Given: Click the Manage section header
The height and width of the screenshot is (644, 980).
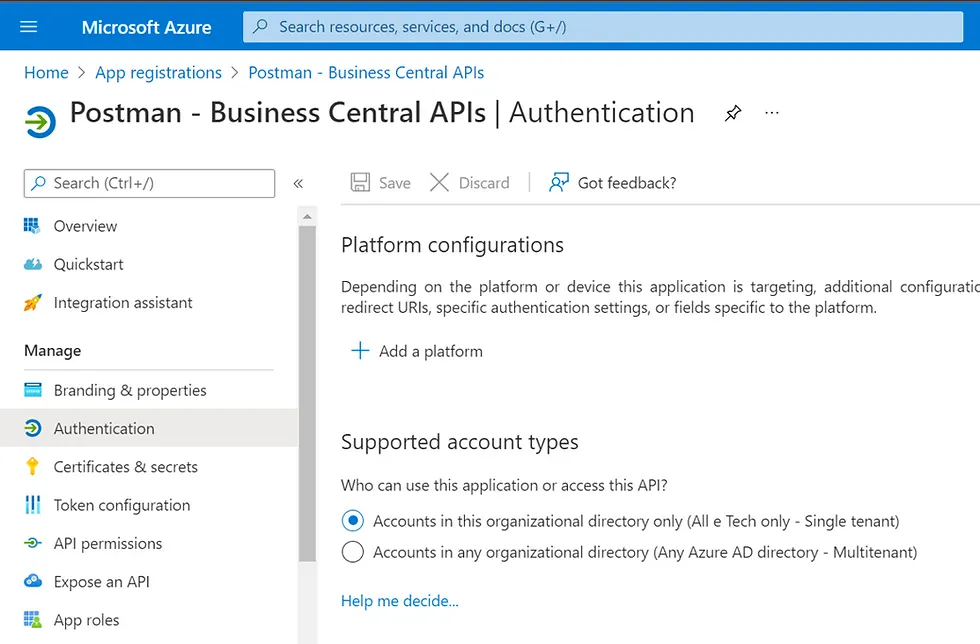Looking at the screenshot, I should click(x=52, y=351).
